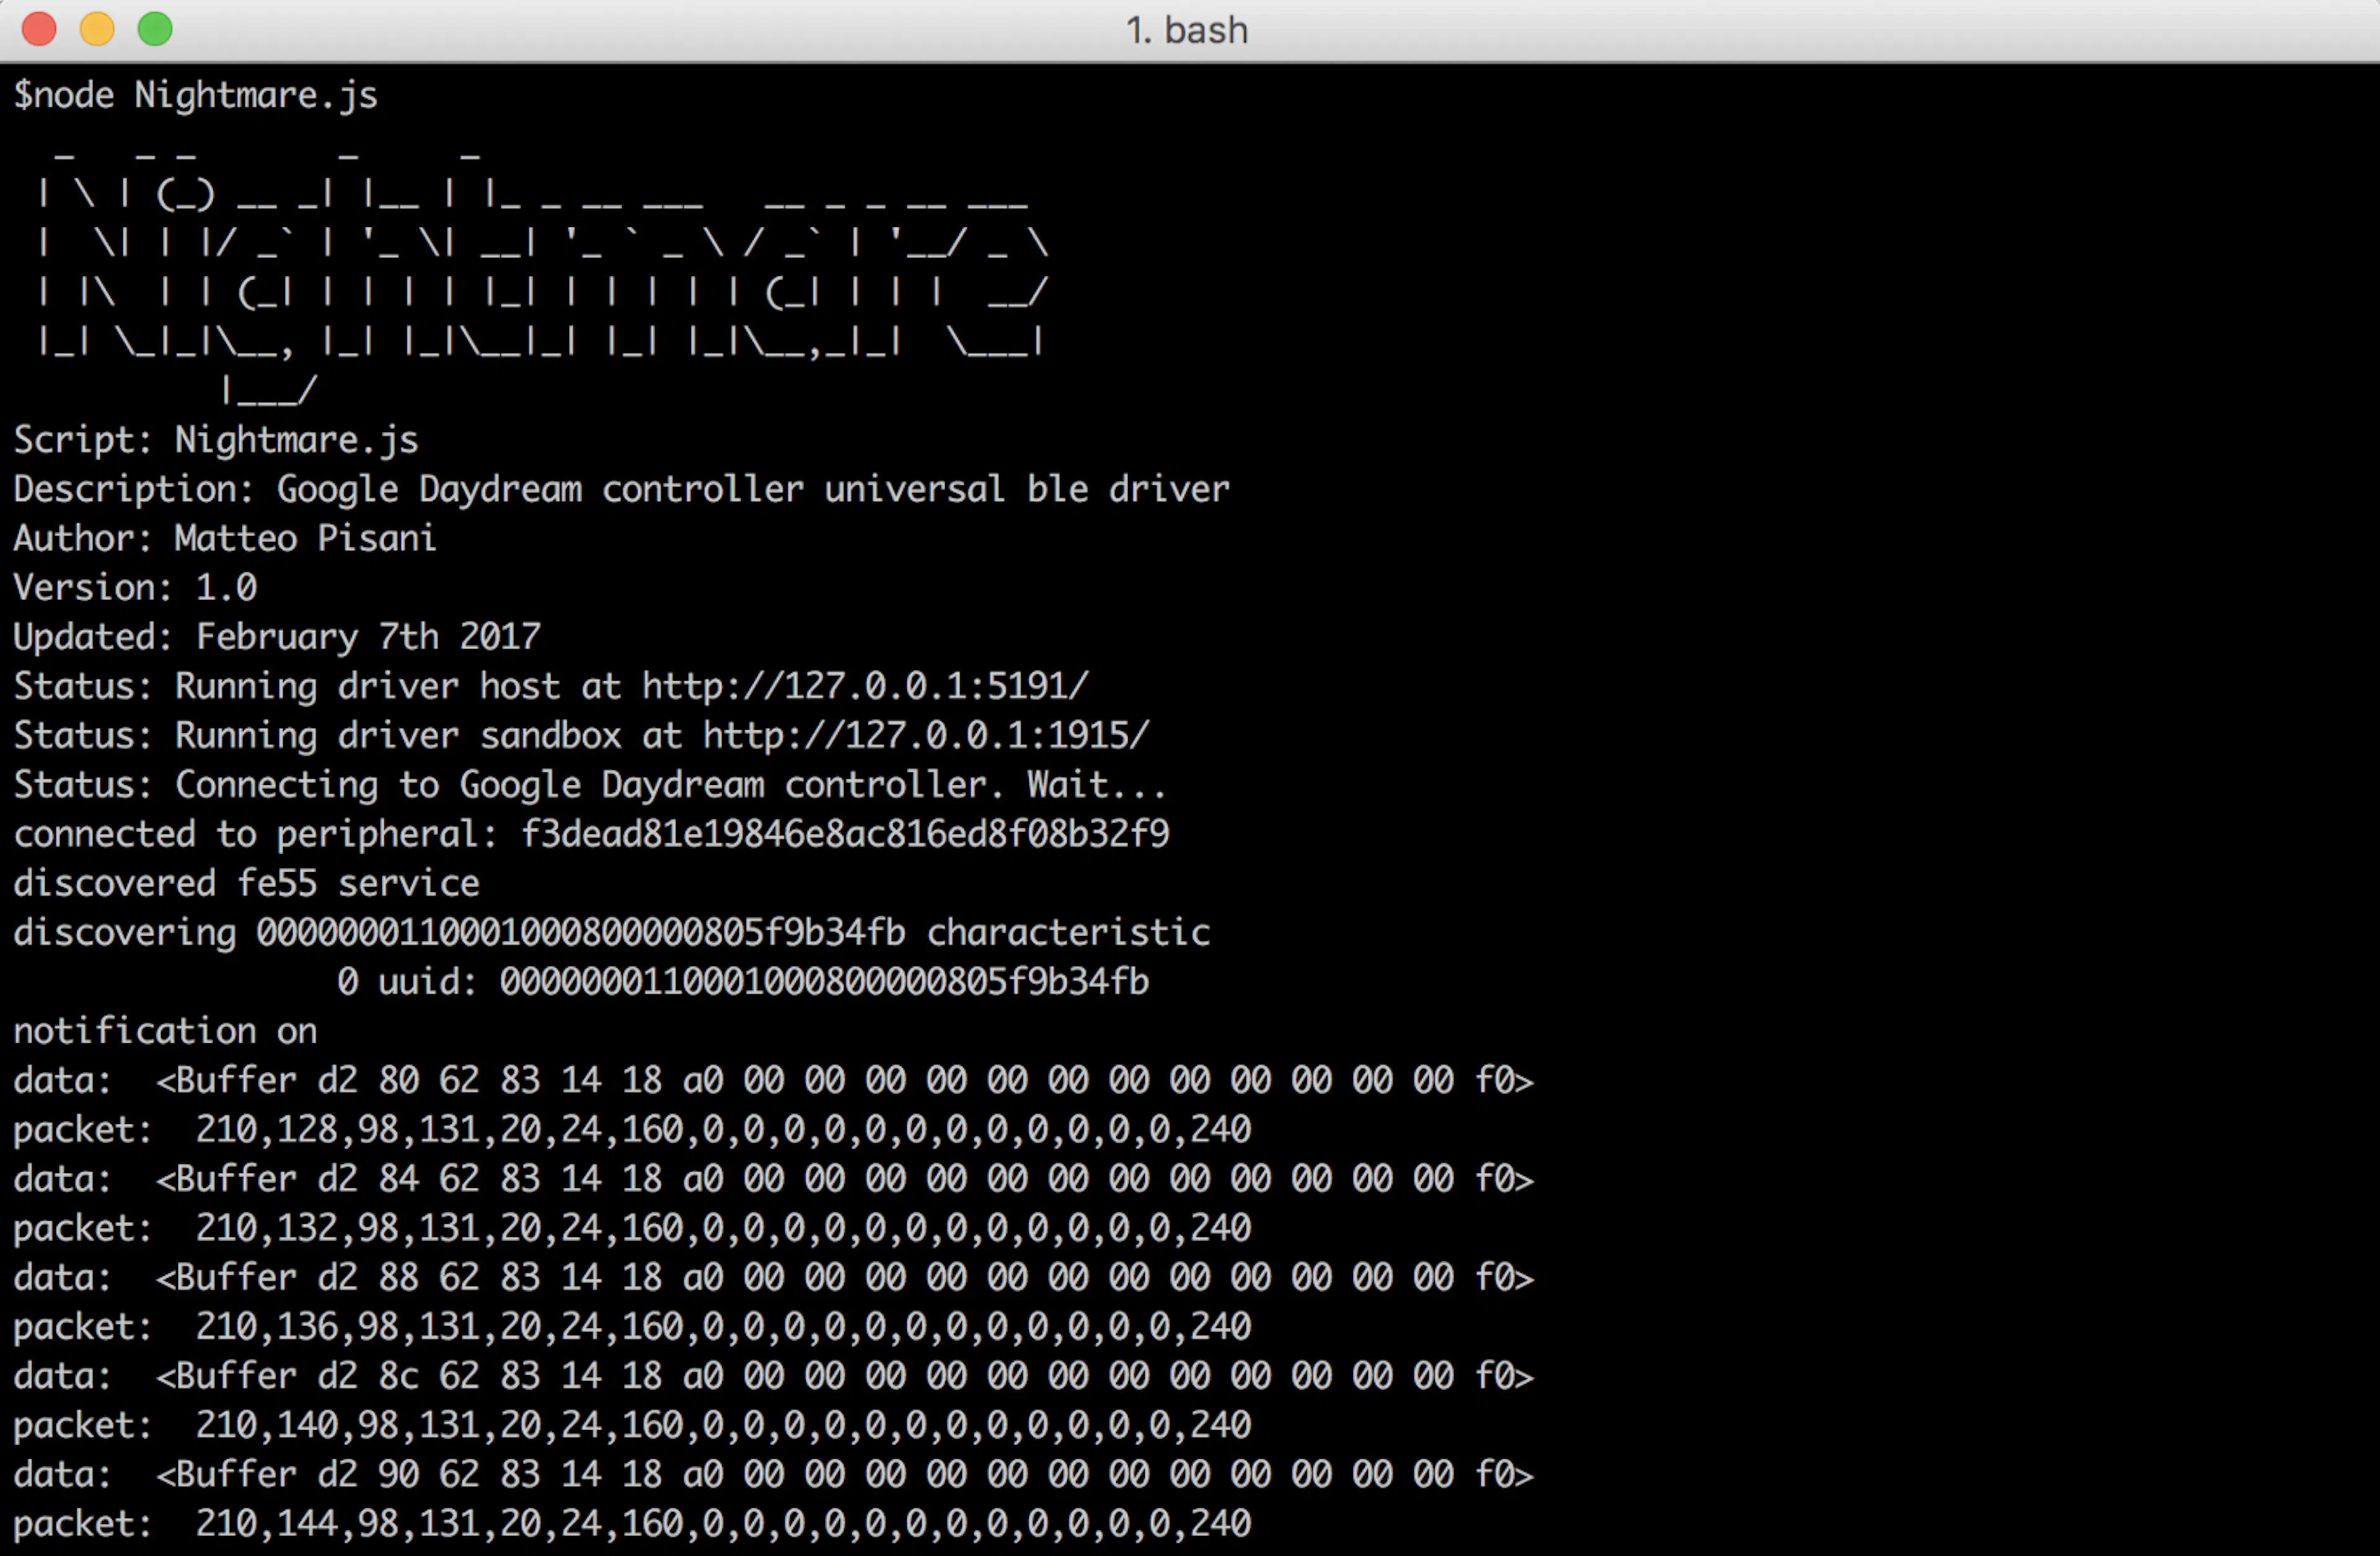2380x1556 pixels.
Task: Open the driver host URL http://127.0.0.1:5191/
Action: tap(865, 686)
